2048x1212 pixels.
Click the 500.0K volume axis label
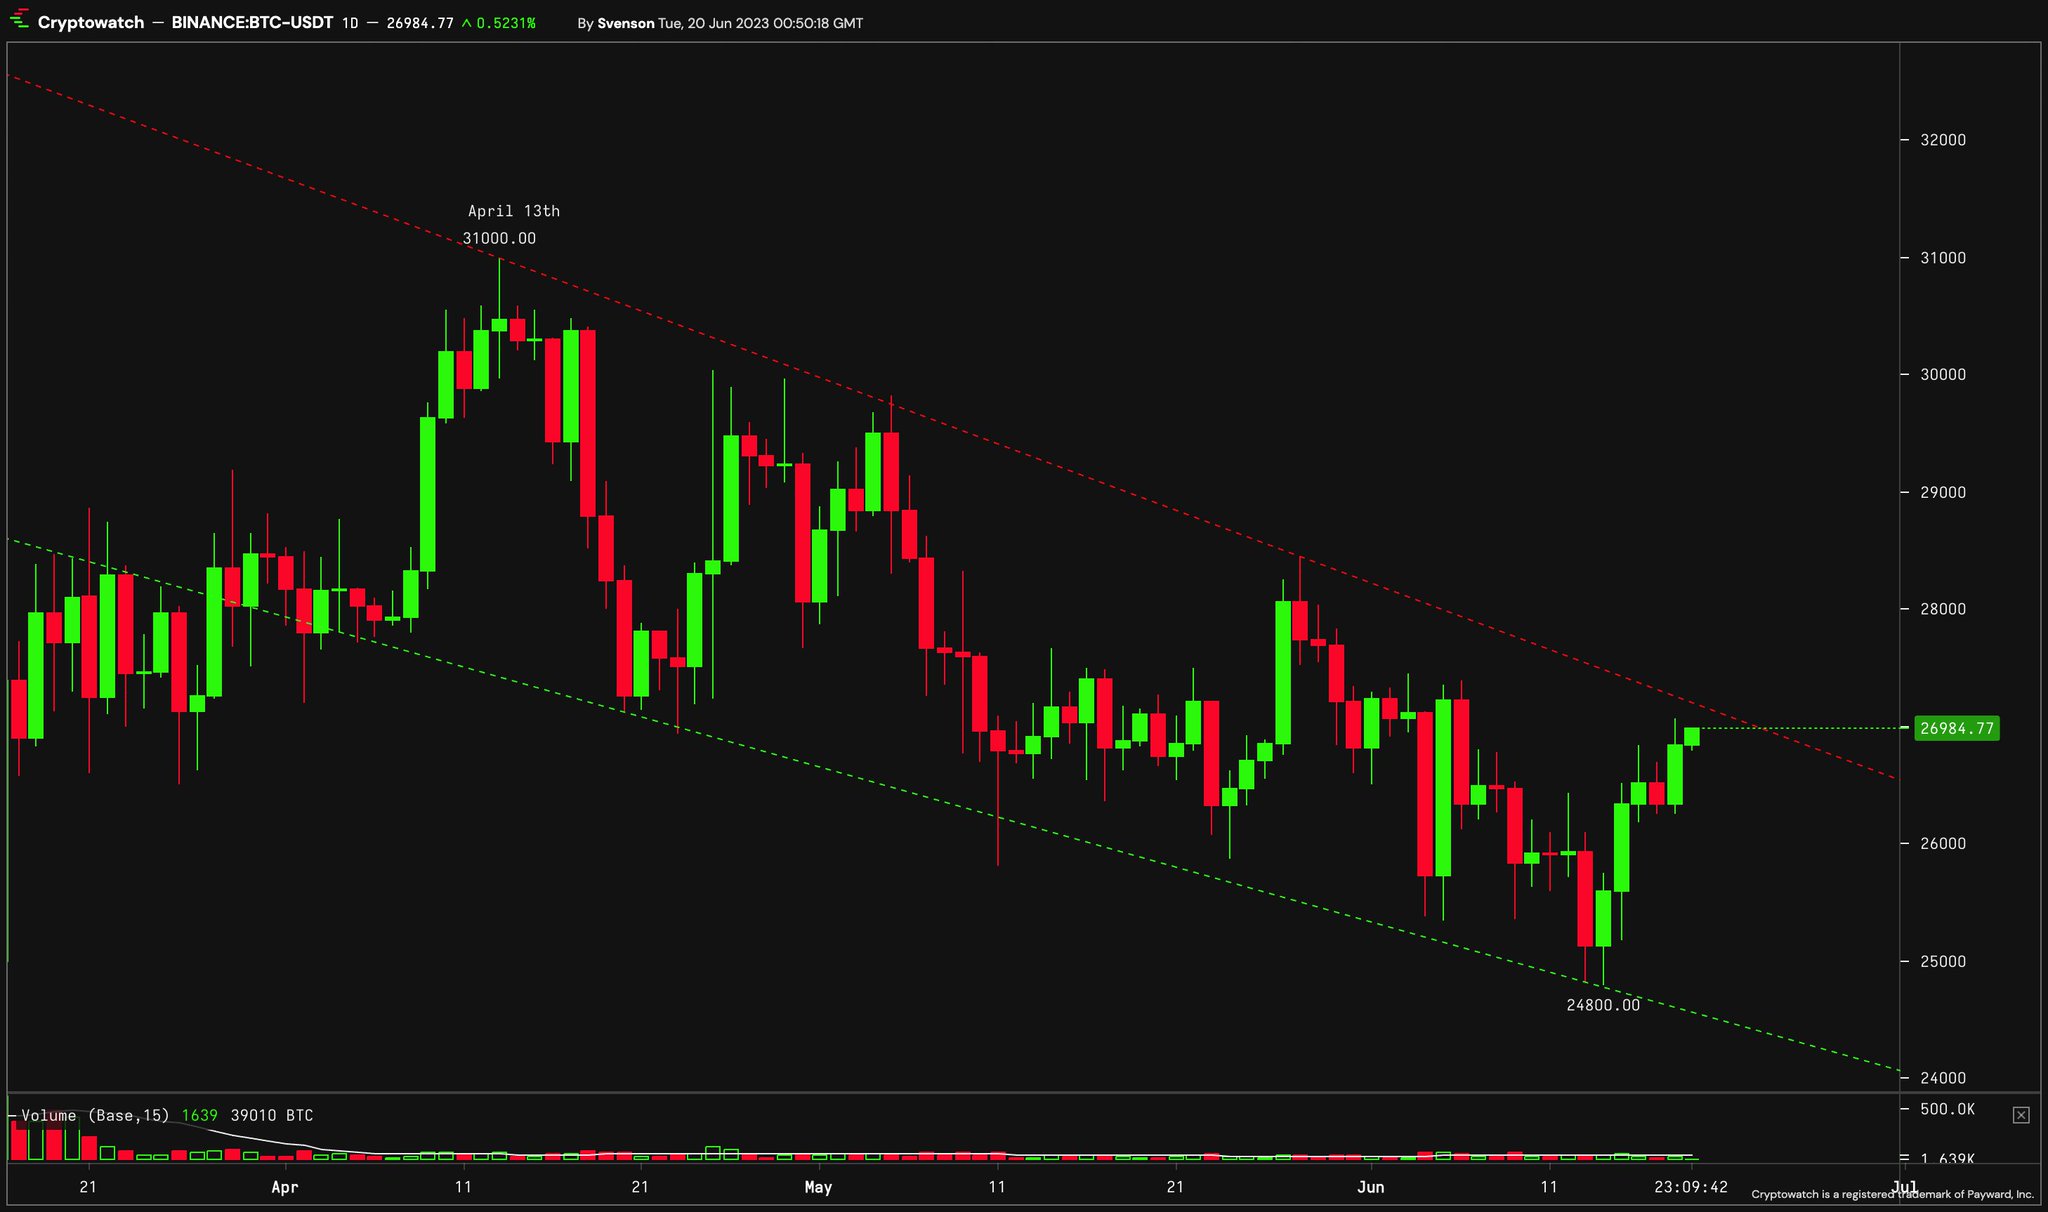click(1947, 1109)
